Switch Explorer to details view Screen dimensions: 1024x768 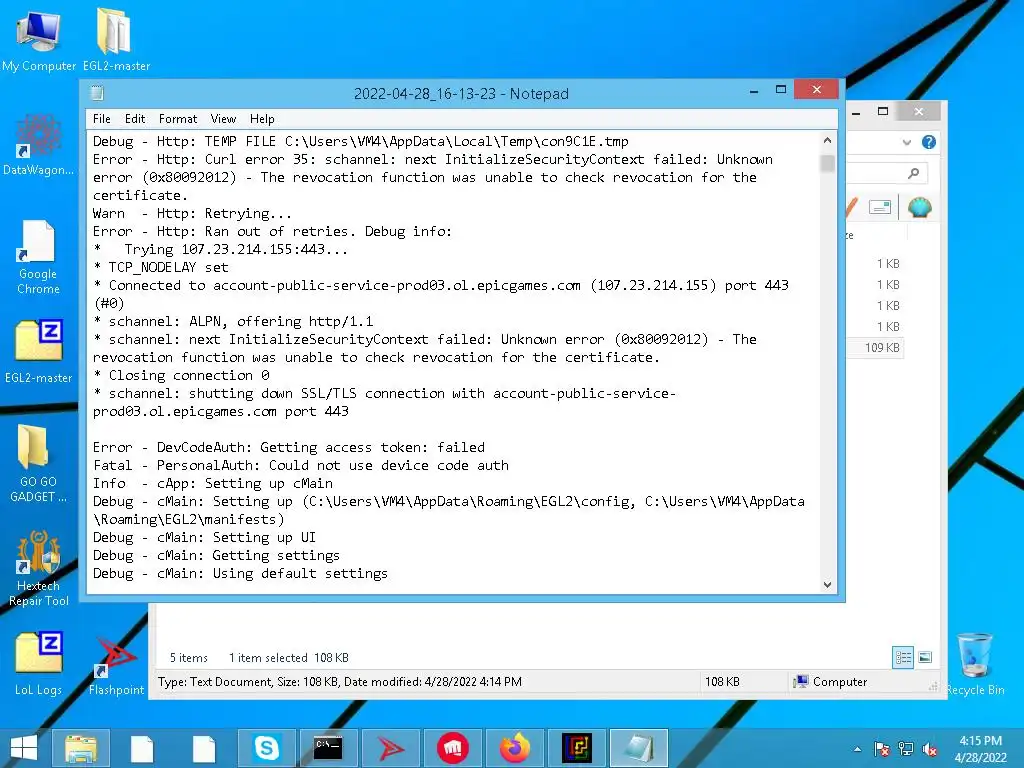pyautogui.click(x=903, y=658)
